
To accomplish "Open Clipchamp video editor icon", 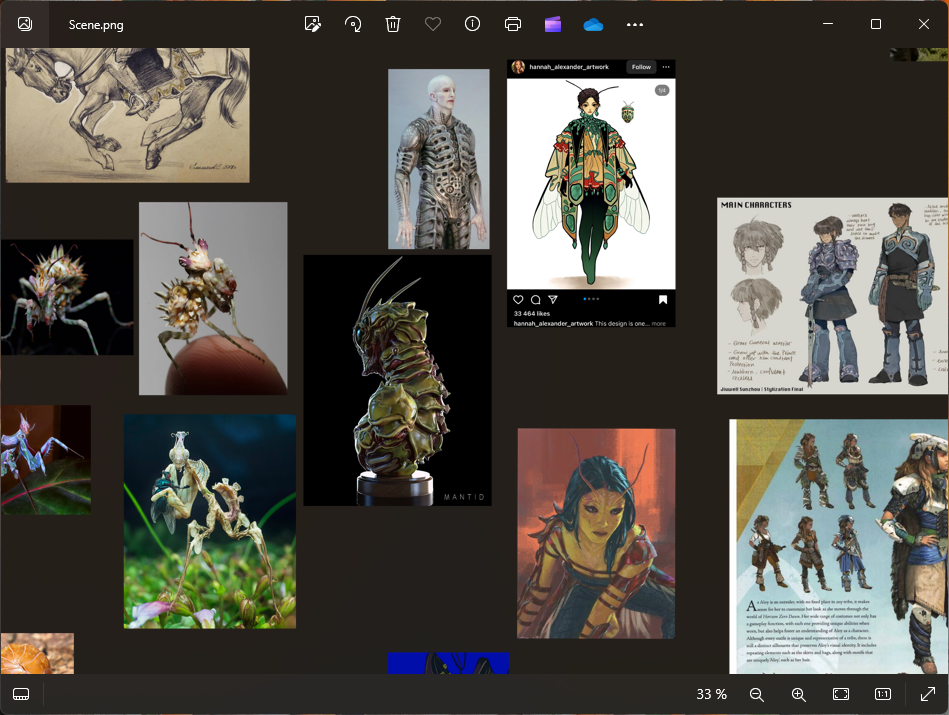I will click(x=553, y=24).
